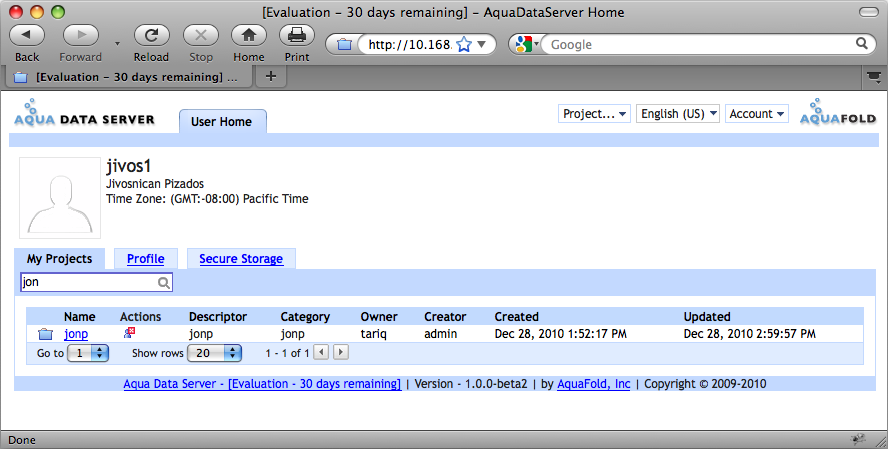
Task: Open the jonp project link
Action: point(76,334)
